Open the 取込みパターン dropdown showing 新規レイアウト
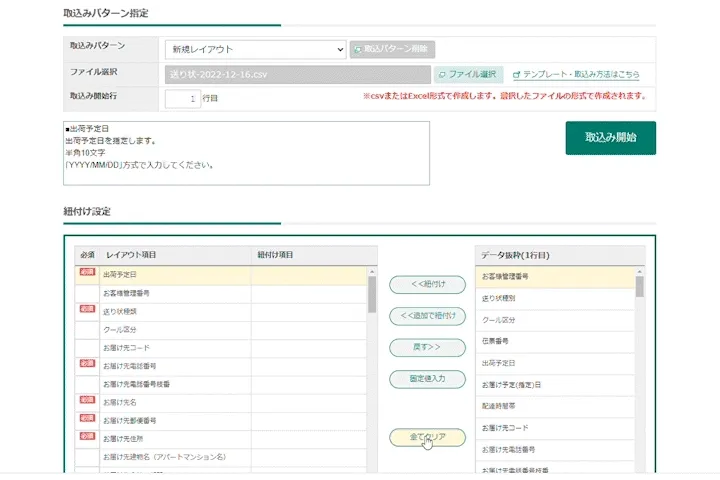 (255, 49)
